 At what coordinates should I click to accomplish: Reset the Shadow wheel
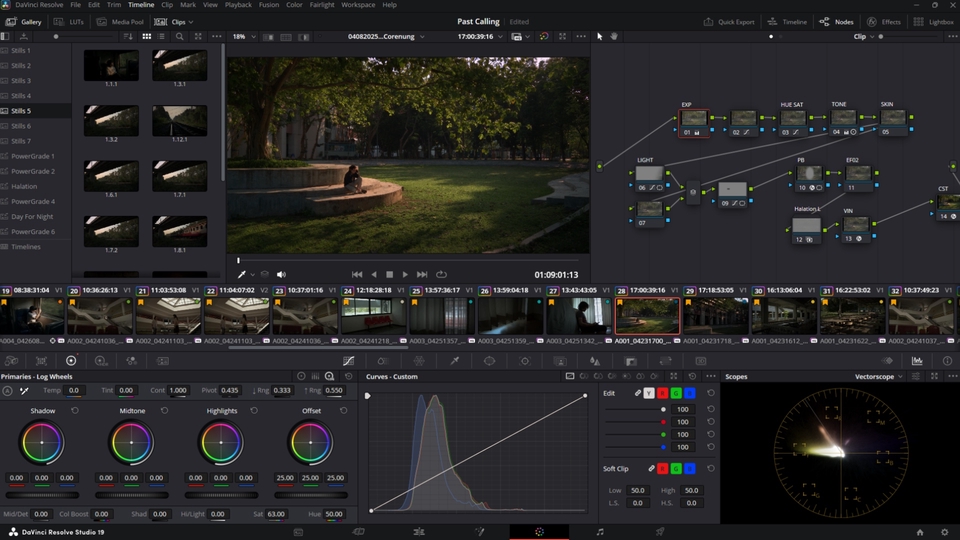pos(75,411)
